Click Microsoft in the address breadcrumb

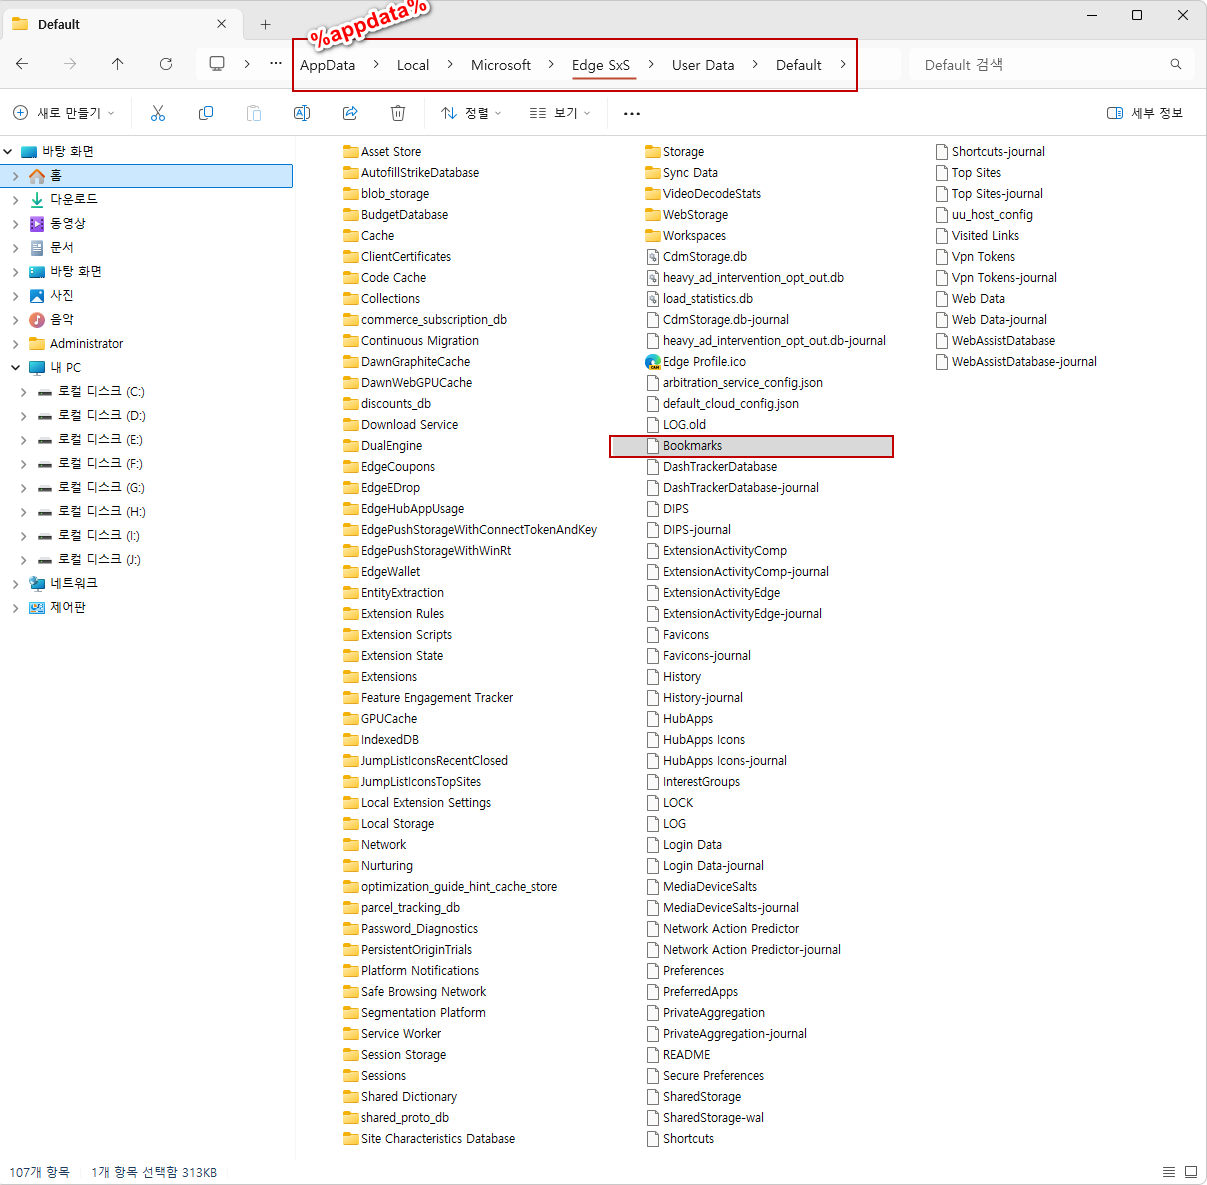click(501, 65)
